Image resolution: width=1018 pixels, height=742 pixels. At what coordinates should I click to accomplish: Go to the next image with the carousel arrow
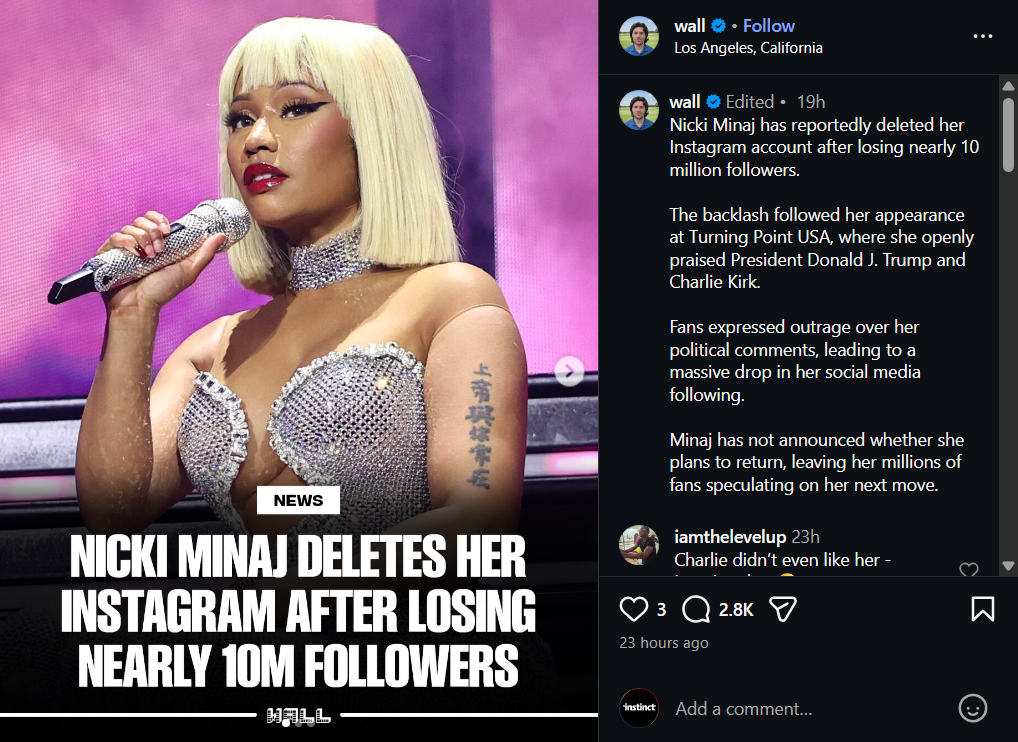569,372
